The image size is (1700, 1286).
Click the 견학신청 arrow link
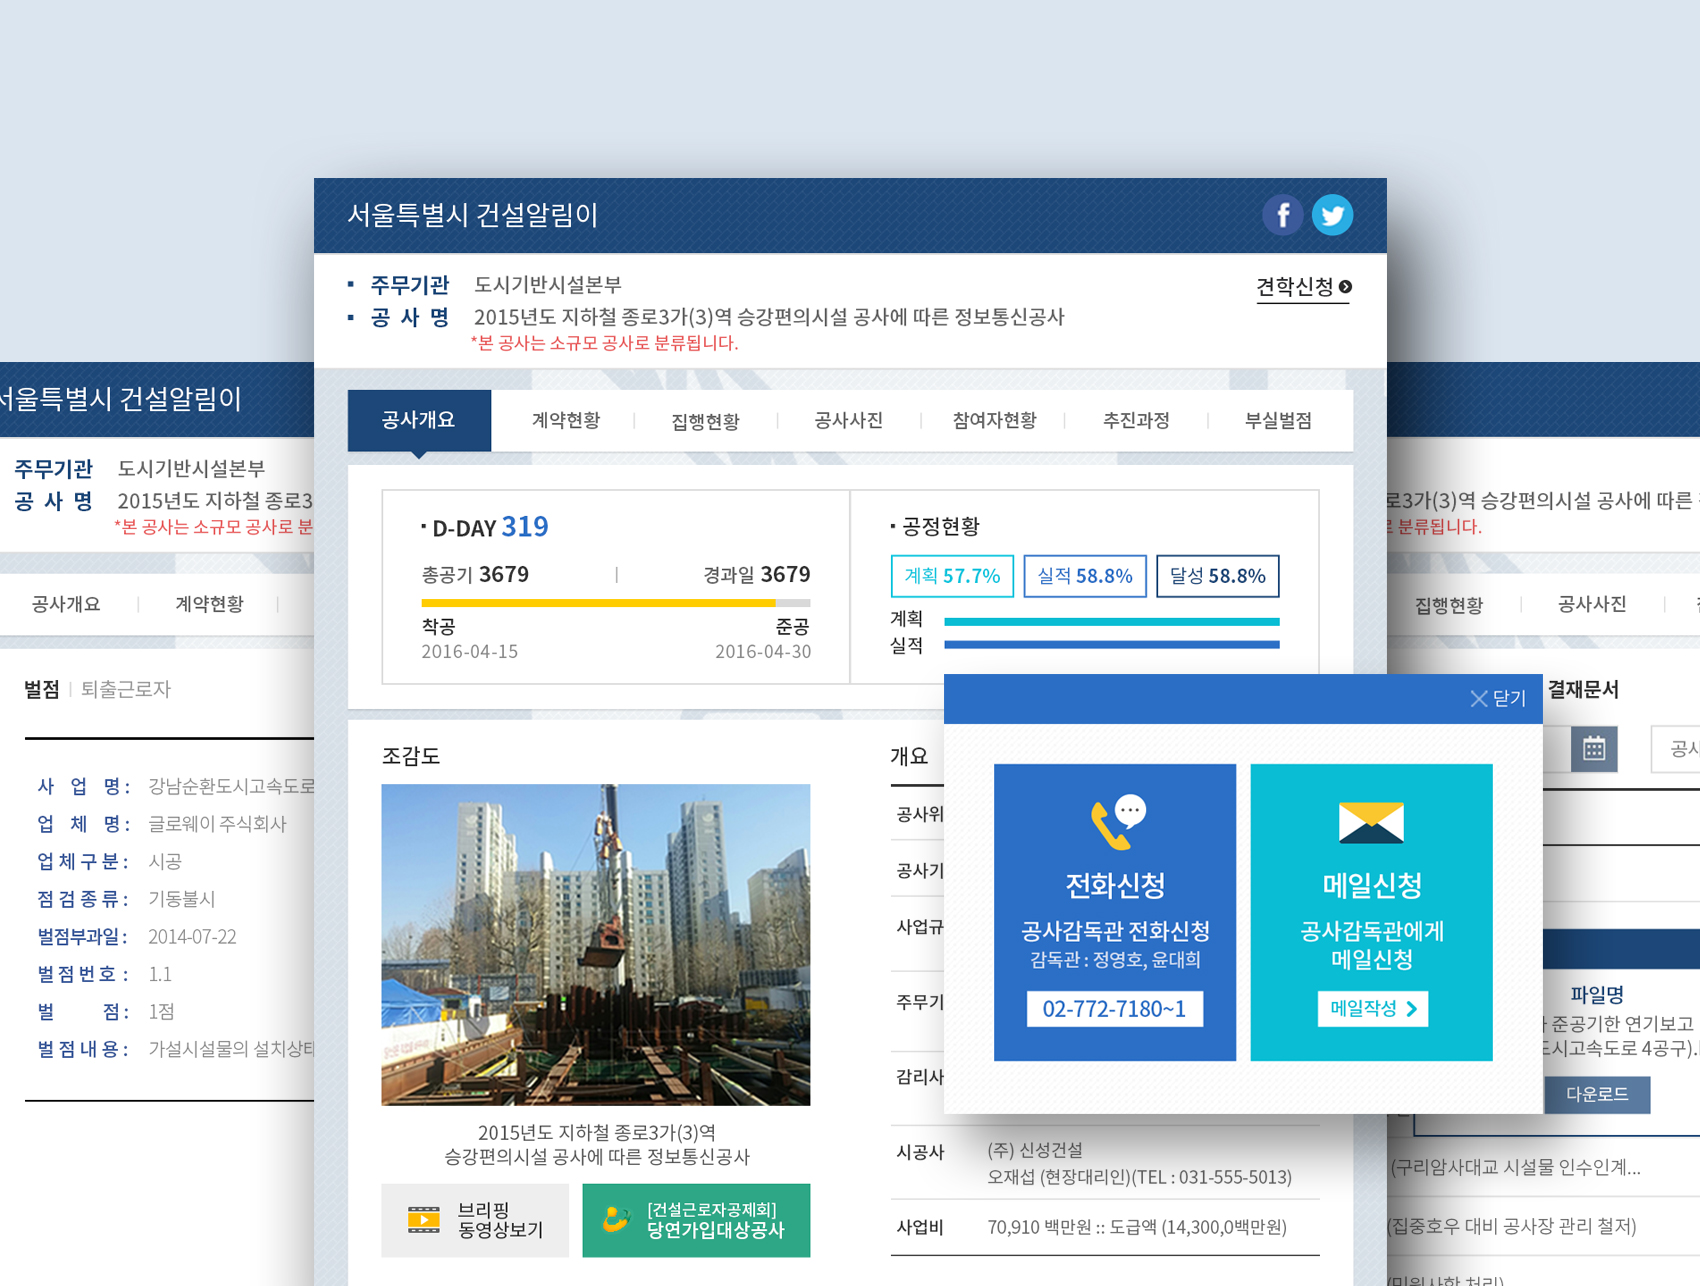[x=1304, y=287]
